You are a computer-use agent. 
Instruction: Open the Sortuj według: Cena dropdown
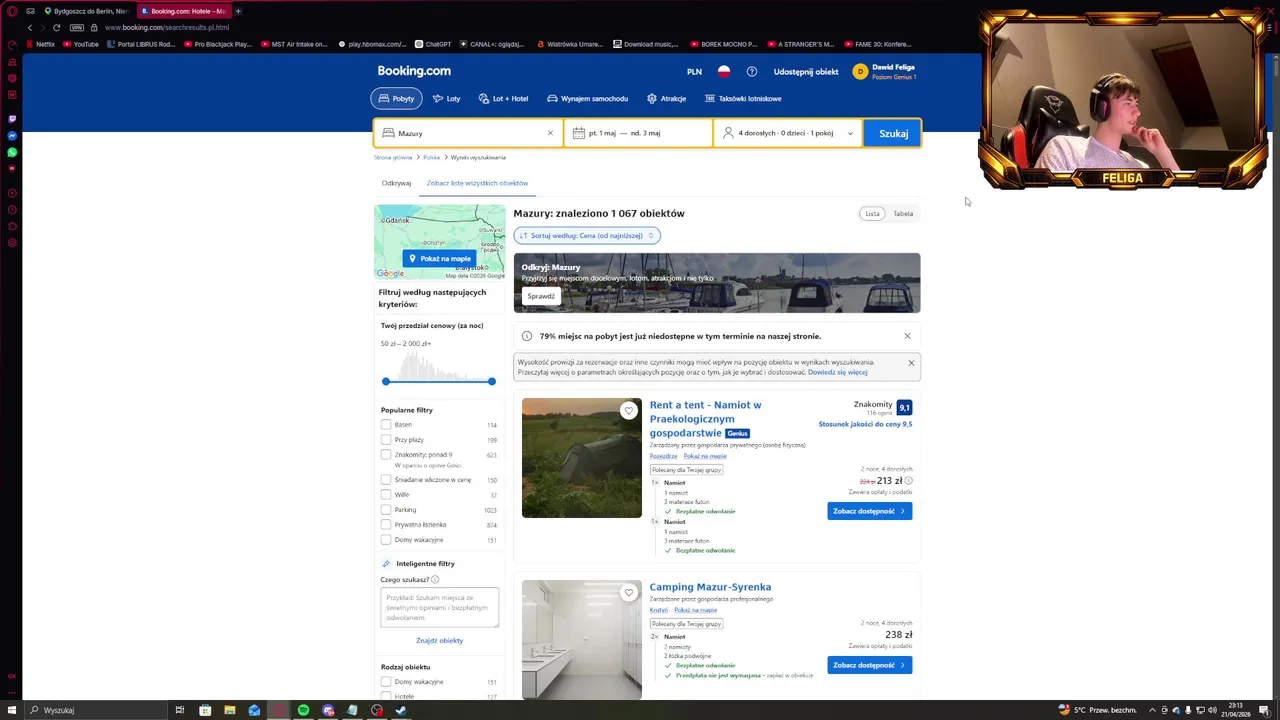click(587, 236)
